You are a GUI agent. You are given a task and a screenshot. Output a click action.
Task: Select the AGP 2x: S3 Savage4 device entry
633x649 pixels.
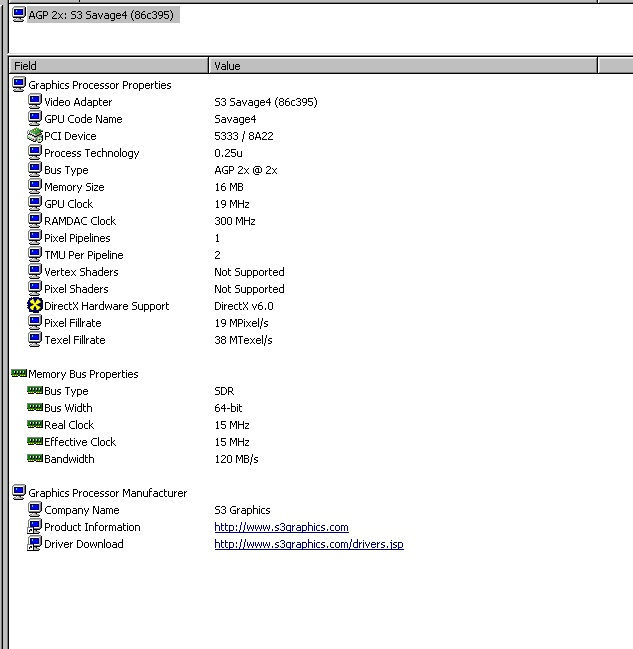click(x=103, y=15)
